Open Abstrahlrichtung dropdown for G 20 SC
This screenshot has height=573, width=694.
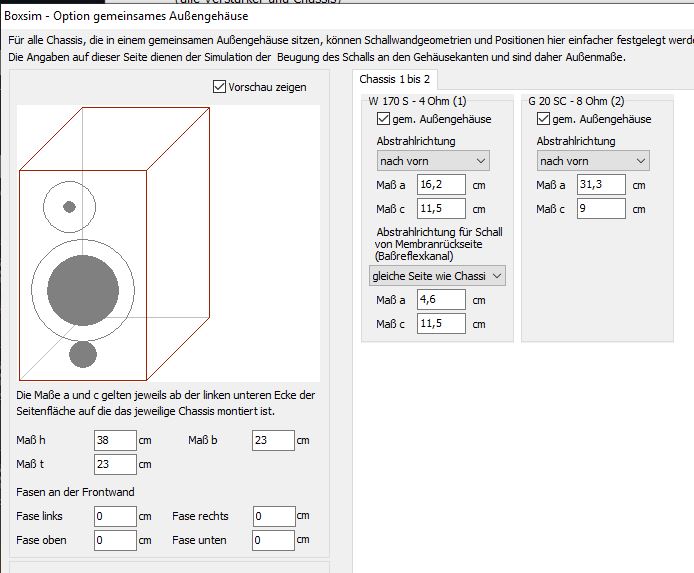tap(593, 161)
